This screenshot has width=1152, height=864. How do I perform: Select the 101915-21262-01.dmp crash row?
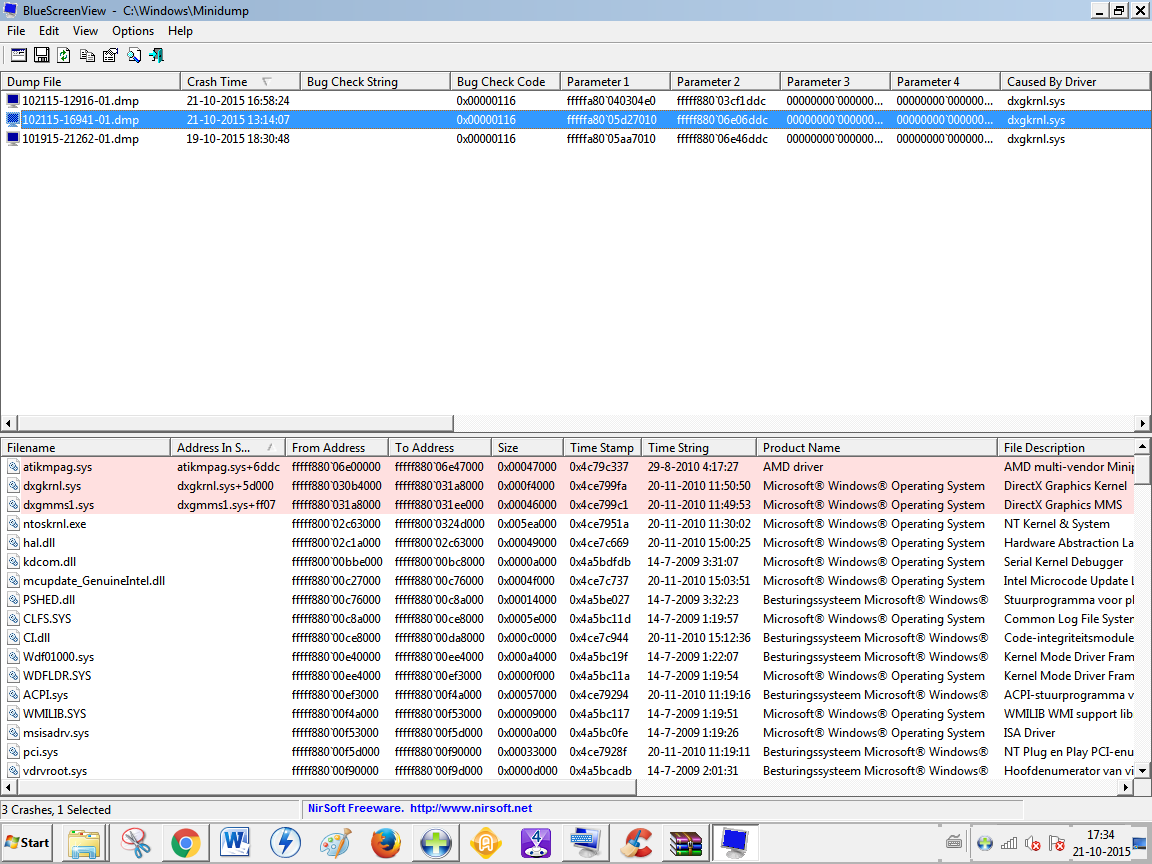576,139
